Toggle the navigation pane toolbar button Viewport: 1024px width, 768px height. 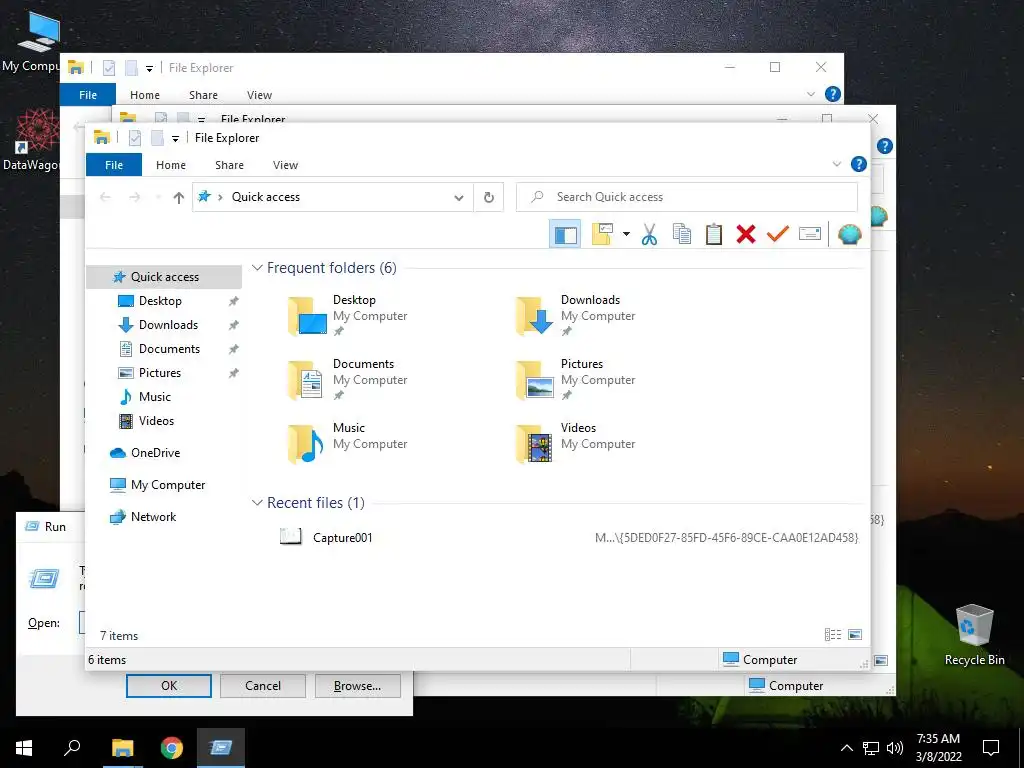click(565, 234)
